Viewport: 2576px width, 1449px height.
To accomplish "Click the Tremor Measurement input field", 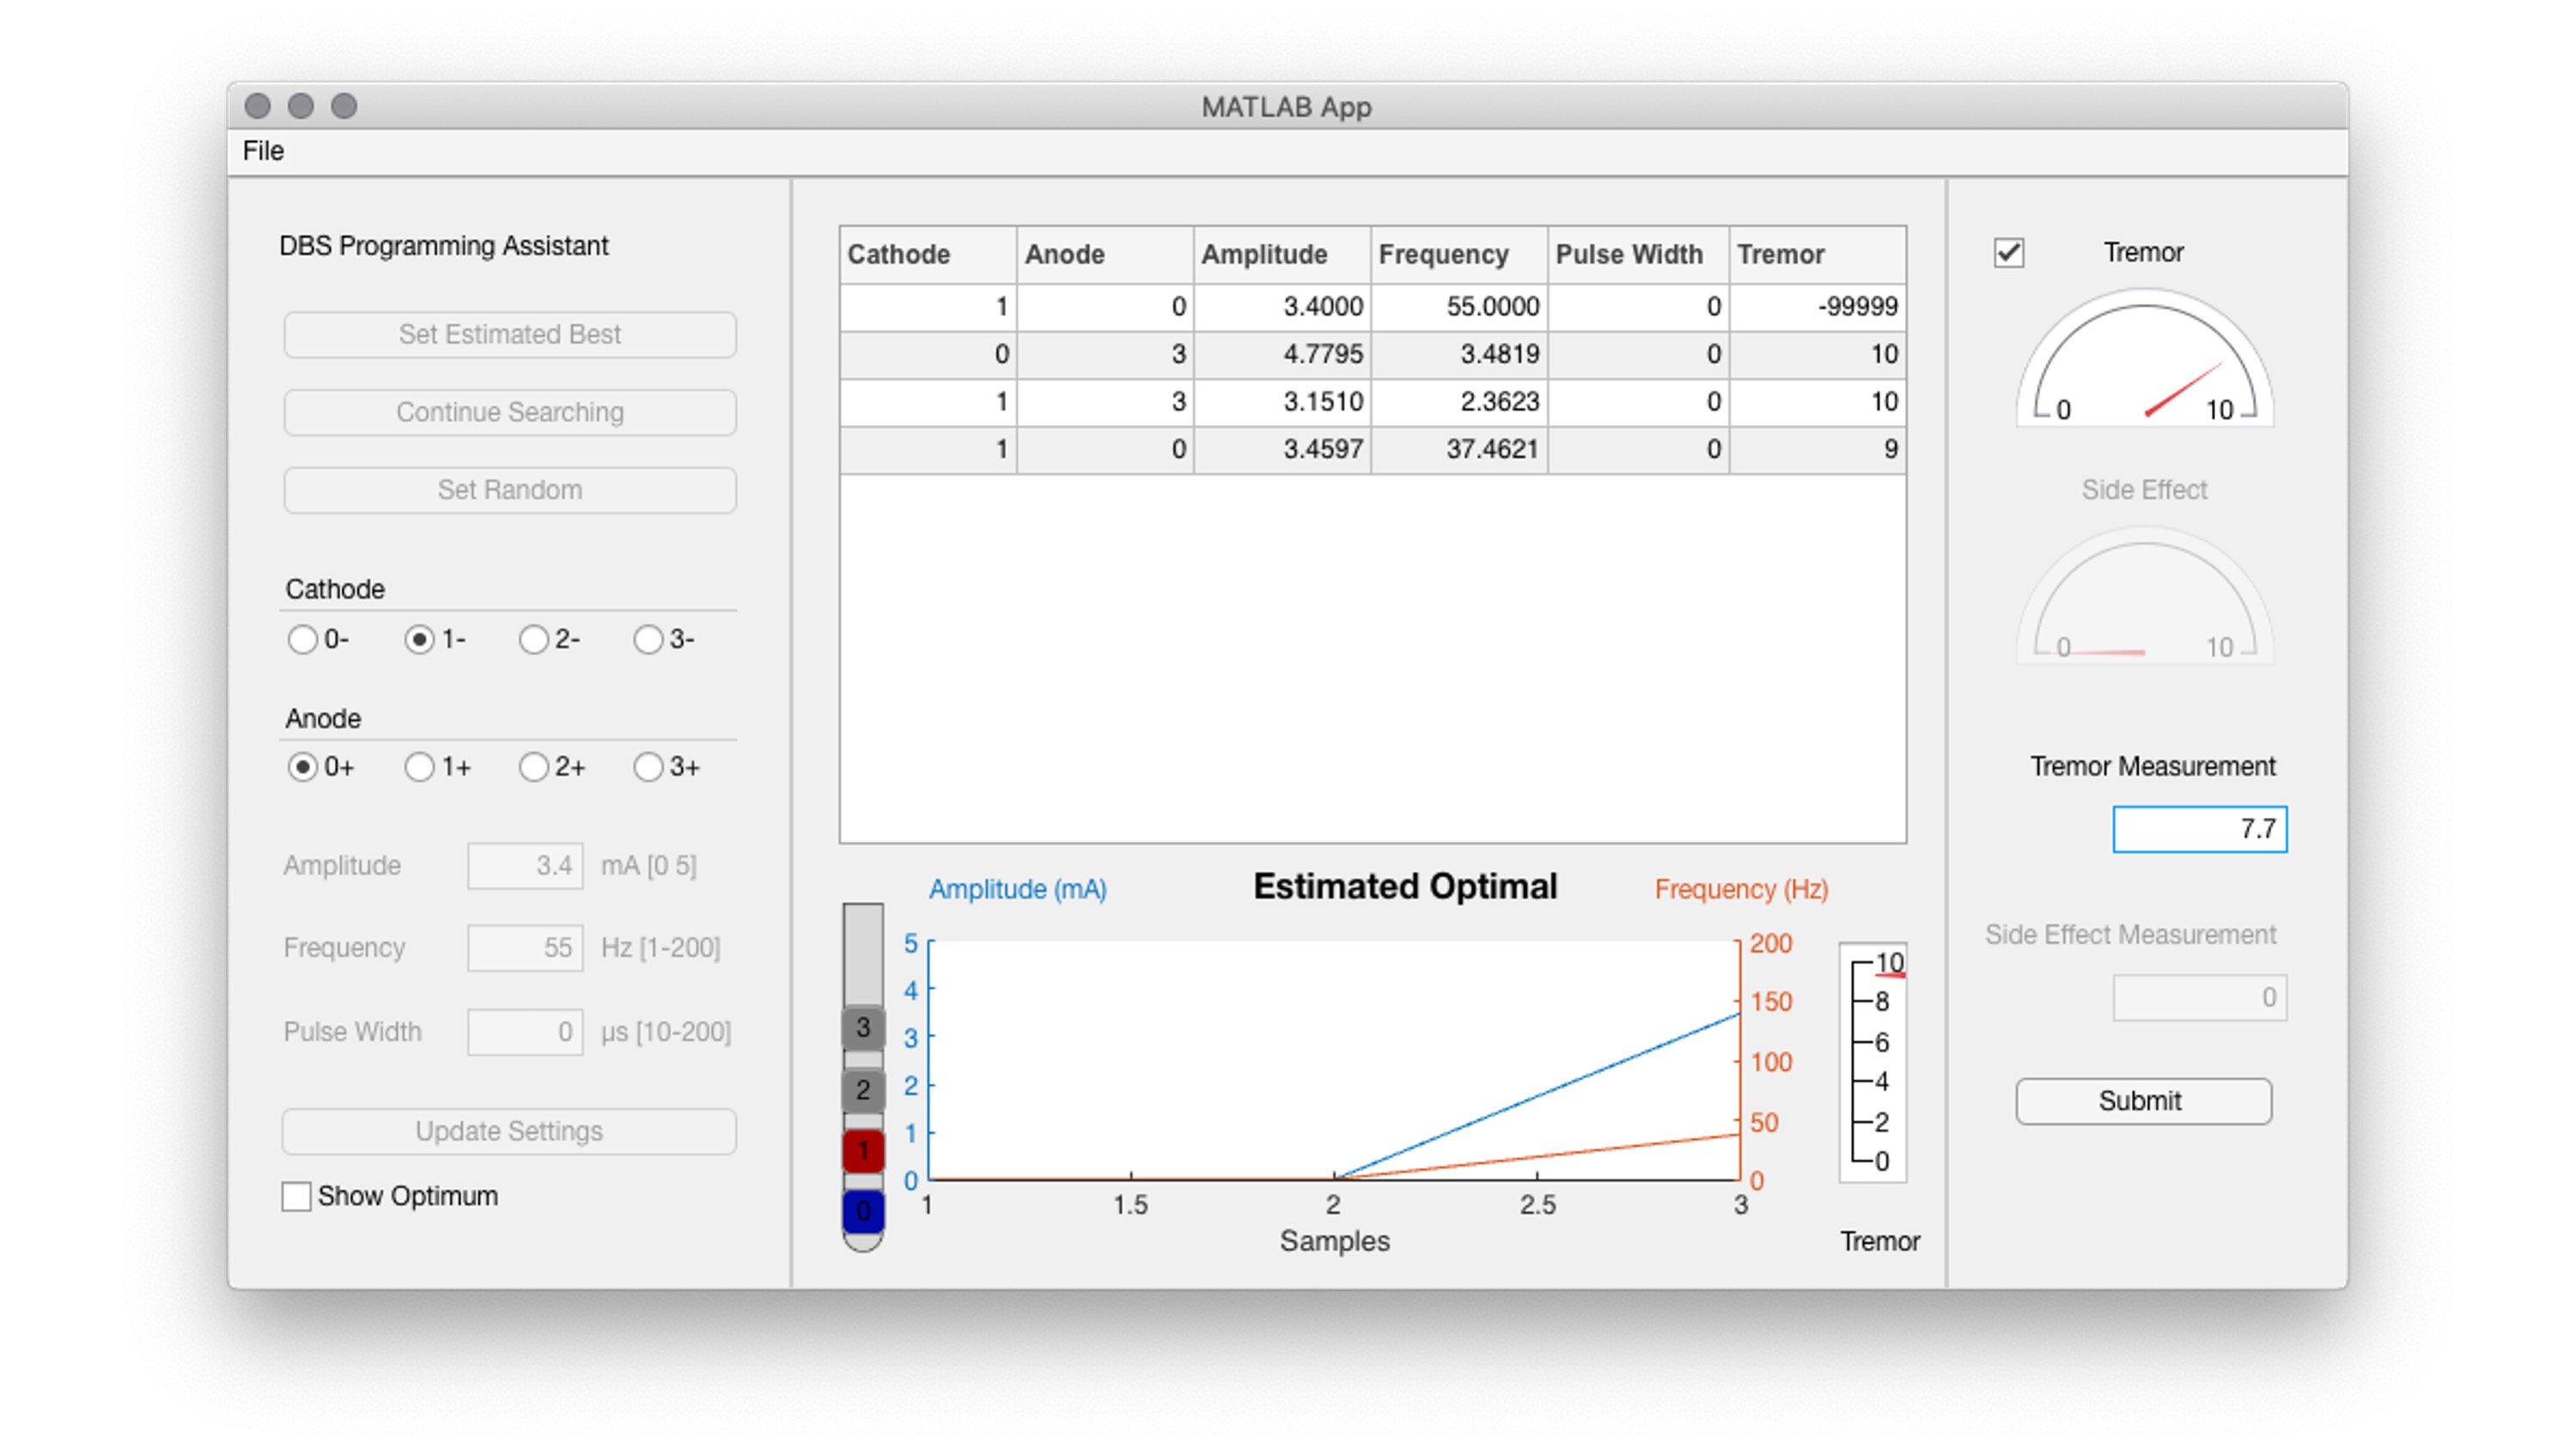I will point(2199,829).
